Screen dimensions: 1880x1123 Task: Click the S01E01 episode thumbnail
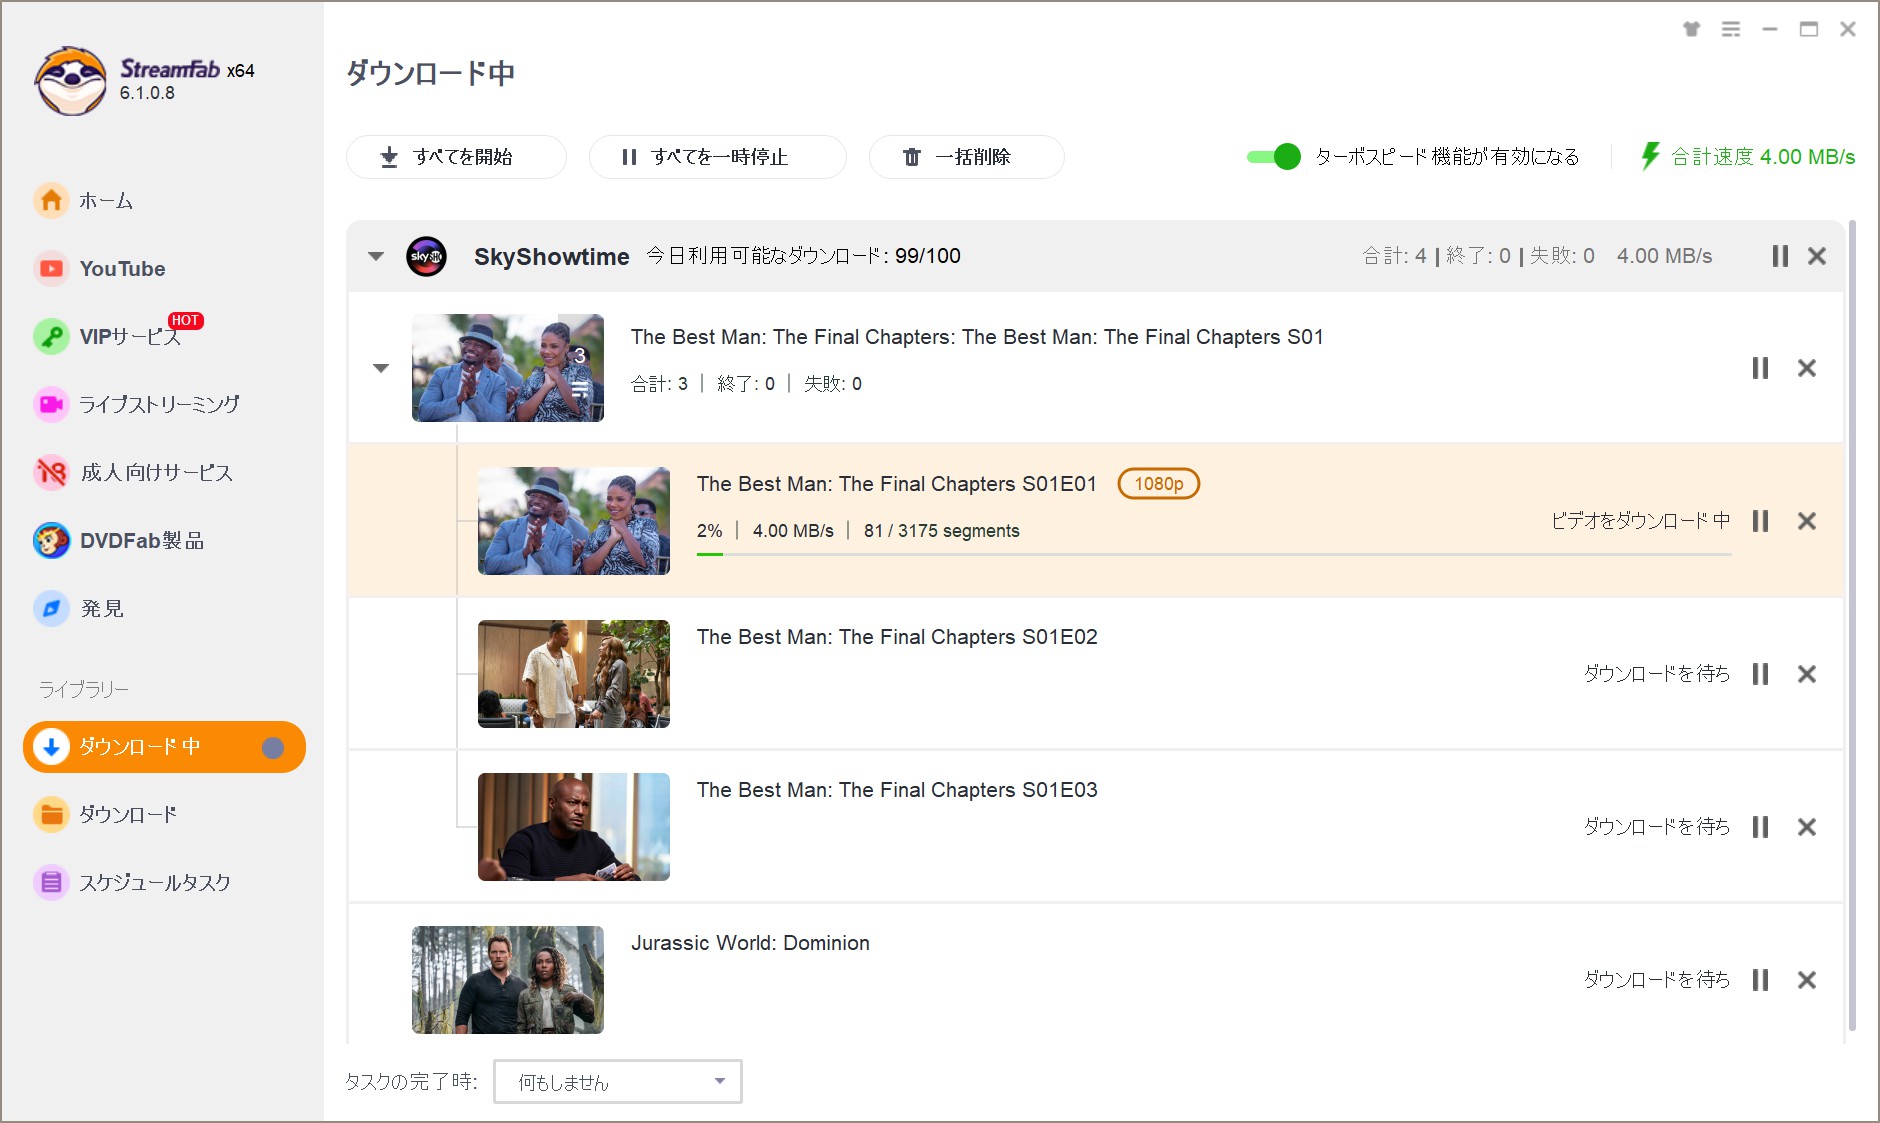(x=574, y=521)
